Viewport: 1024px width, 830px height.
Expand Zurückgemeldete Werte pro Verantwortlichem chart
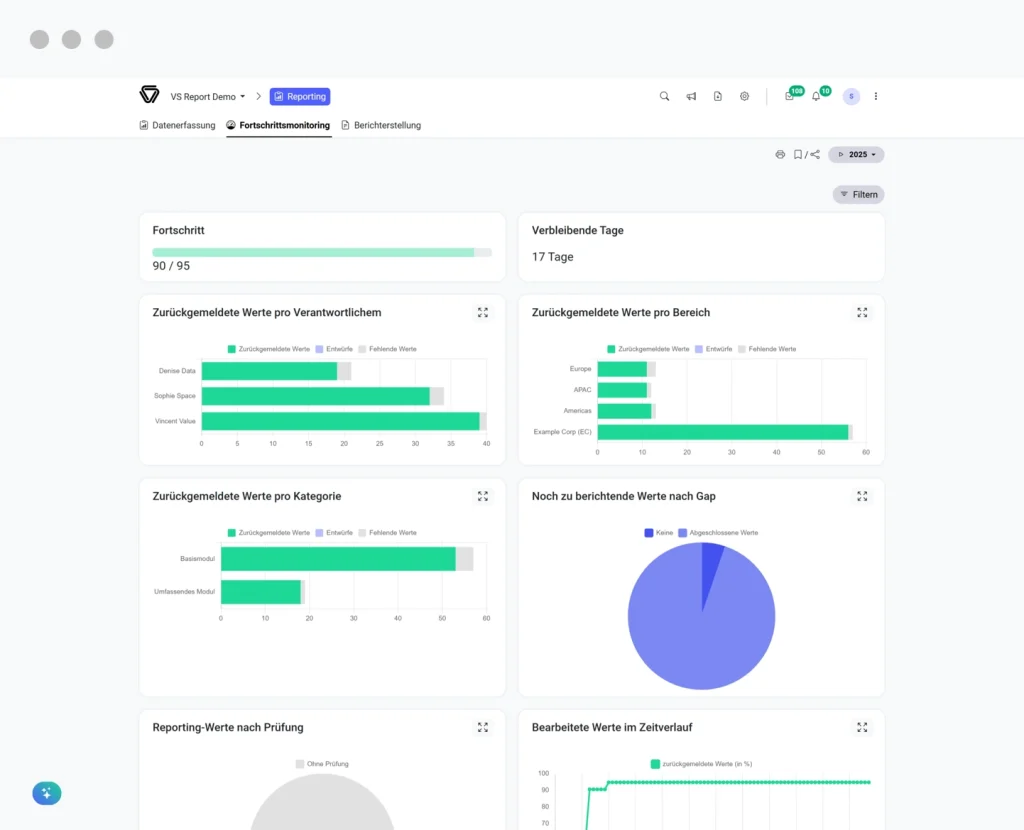[483, 313]
